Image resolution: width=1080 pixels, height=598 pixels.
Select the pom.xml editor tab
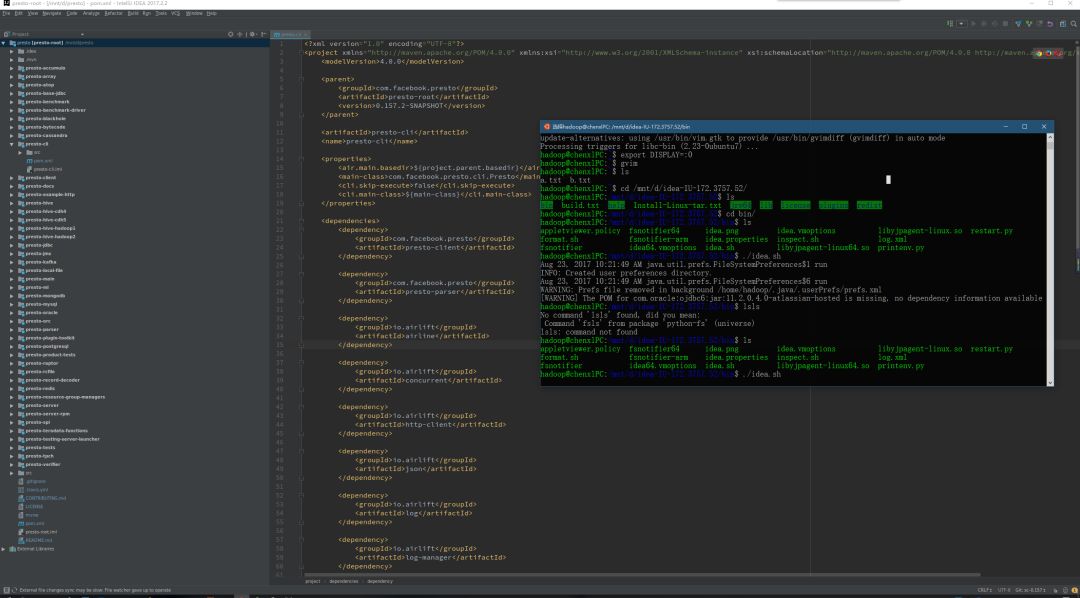point(290,34)
